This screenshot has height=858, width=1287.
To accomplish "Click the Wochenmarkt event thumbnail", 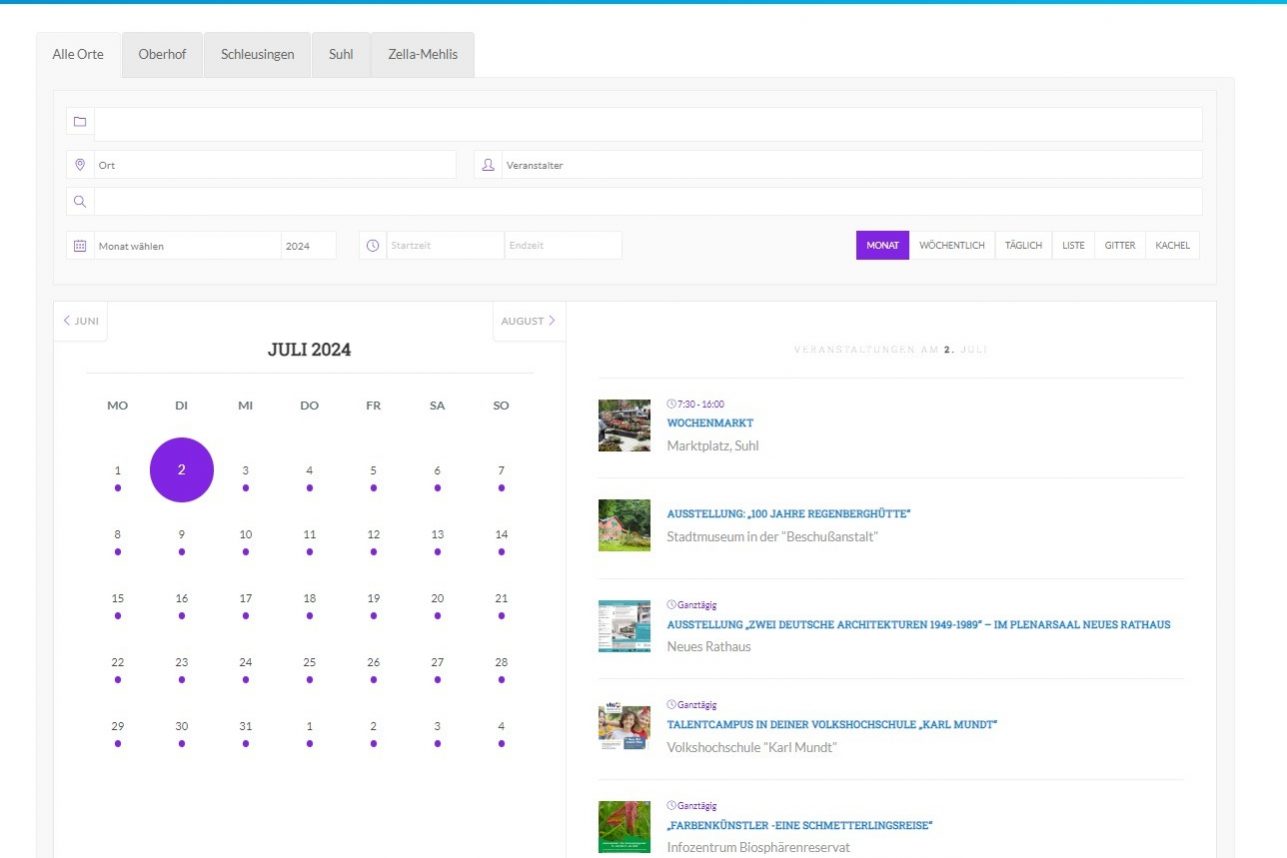I will pyautogui.click(x=624, y=425).
